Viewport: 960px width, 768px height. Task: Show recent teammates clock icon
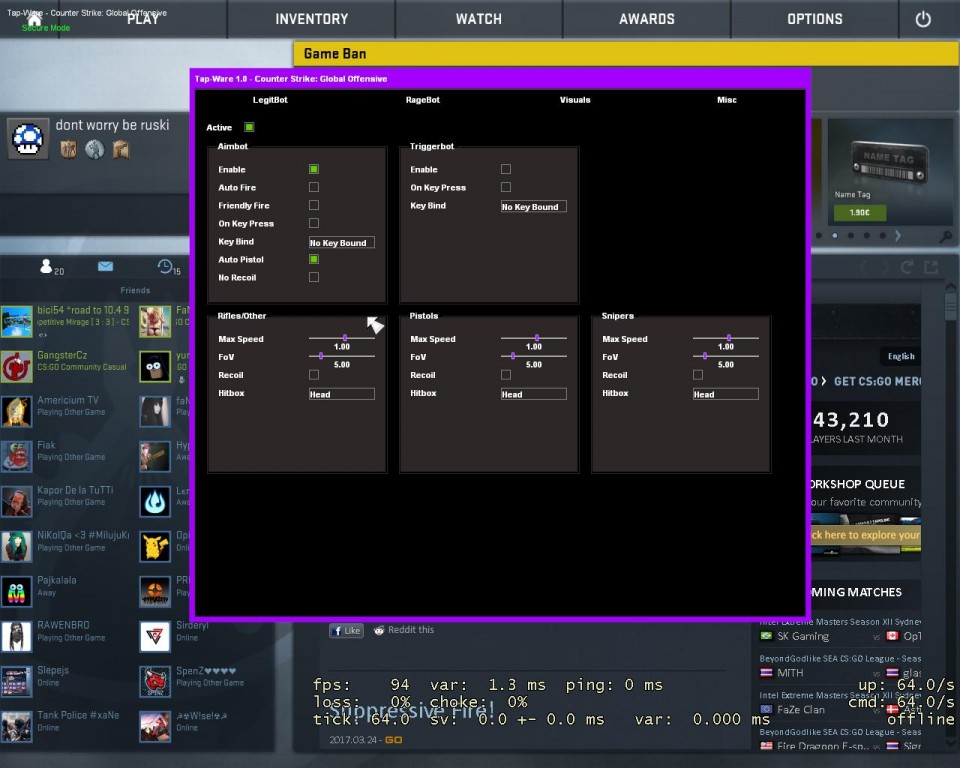click(164, 266)
